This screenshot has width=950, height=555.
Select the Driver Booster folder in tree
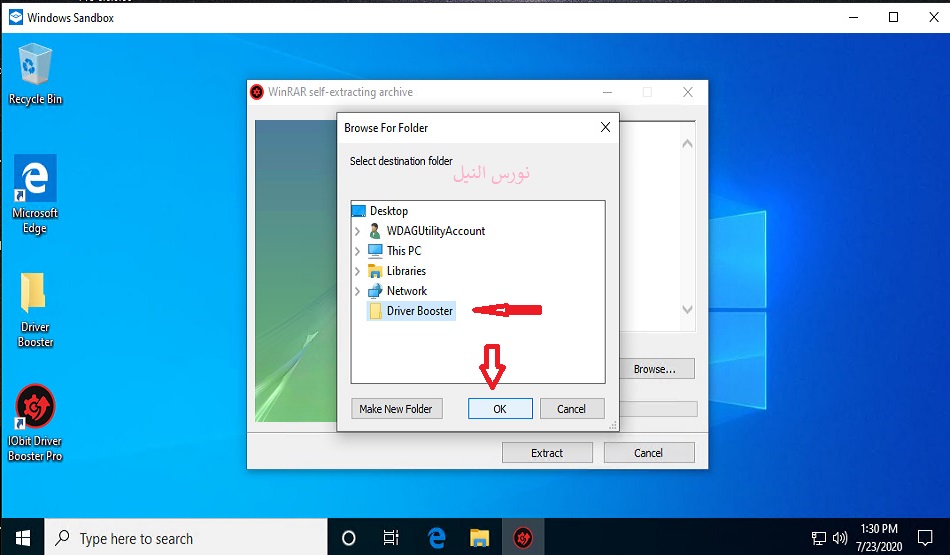[419, 311]
